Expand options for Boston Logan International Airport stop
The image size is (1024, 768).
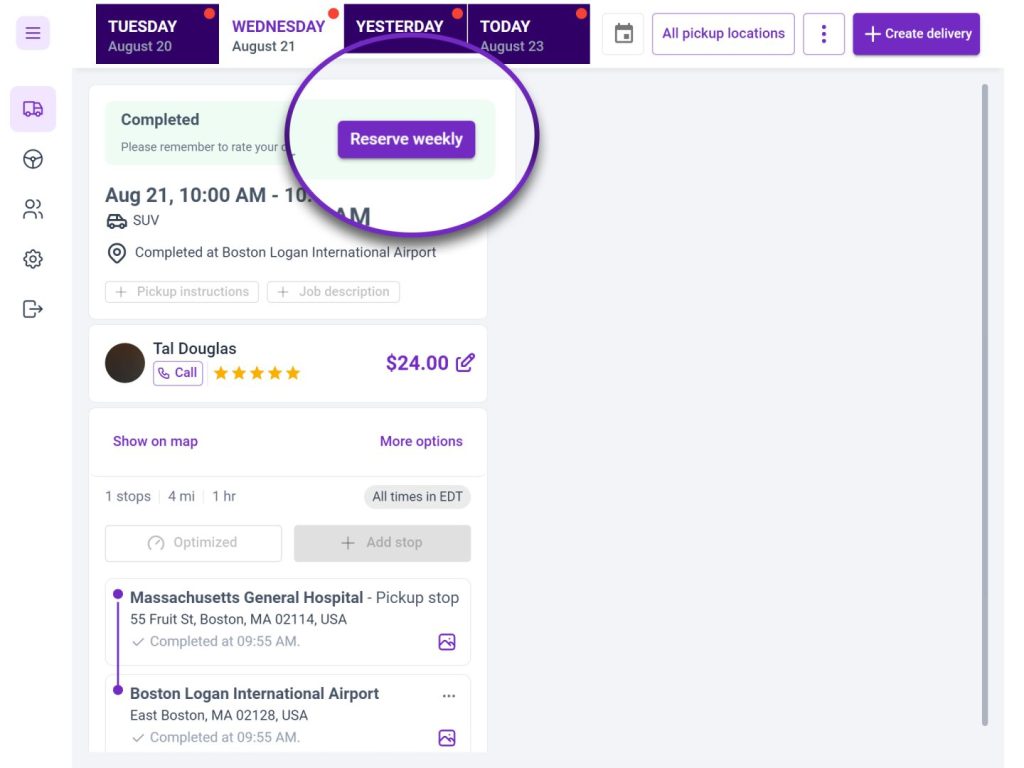pyautogui.click(x=449, y=695)
